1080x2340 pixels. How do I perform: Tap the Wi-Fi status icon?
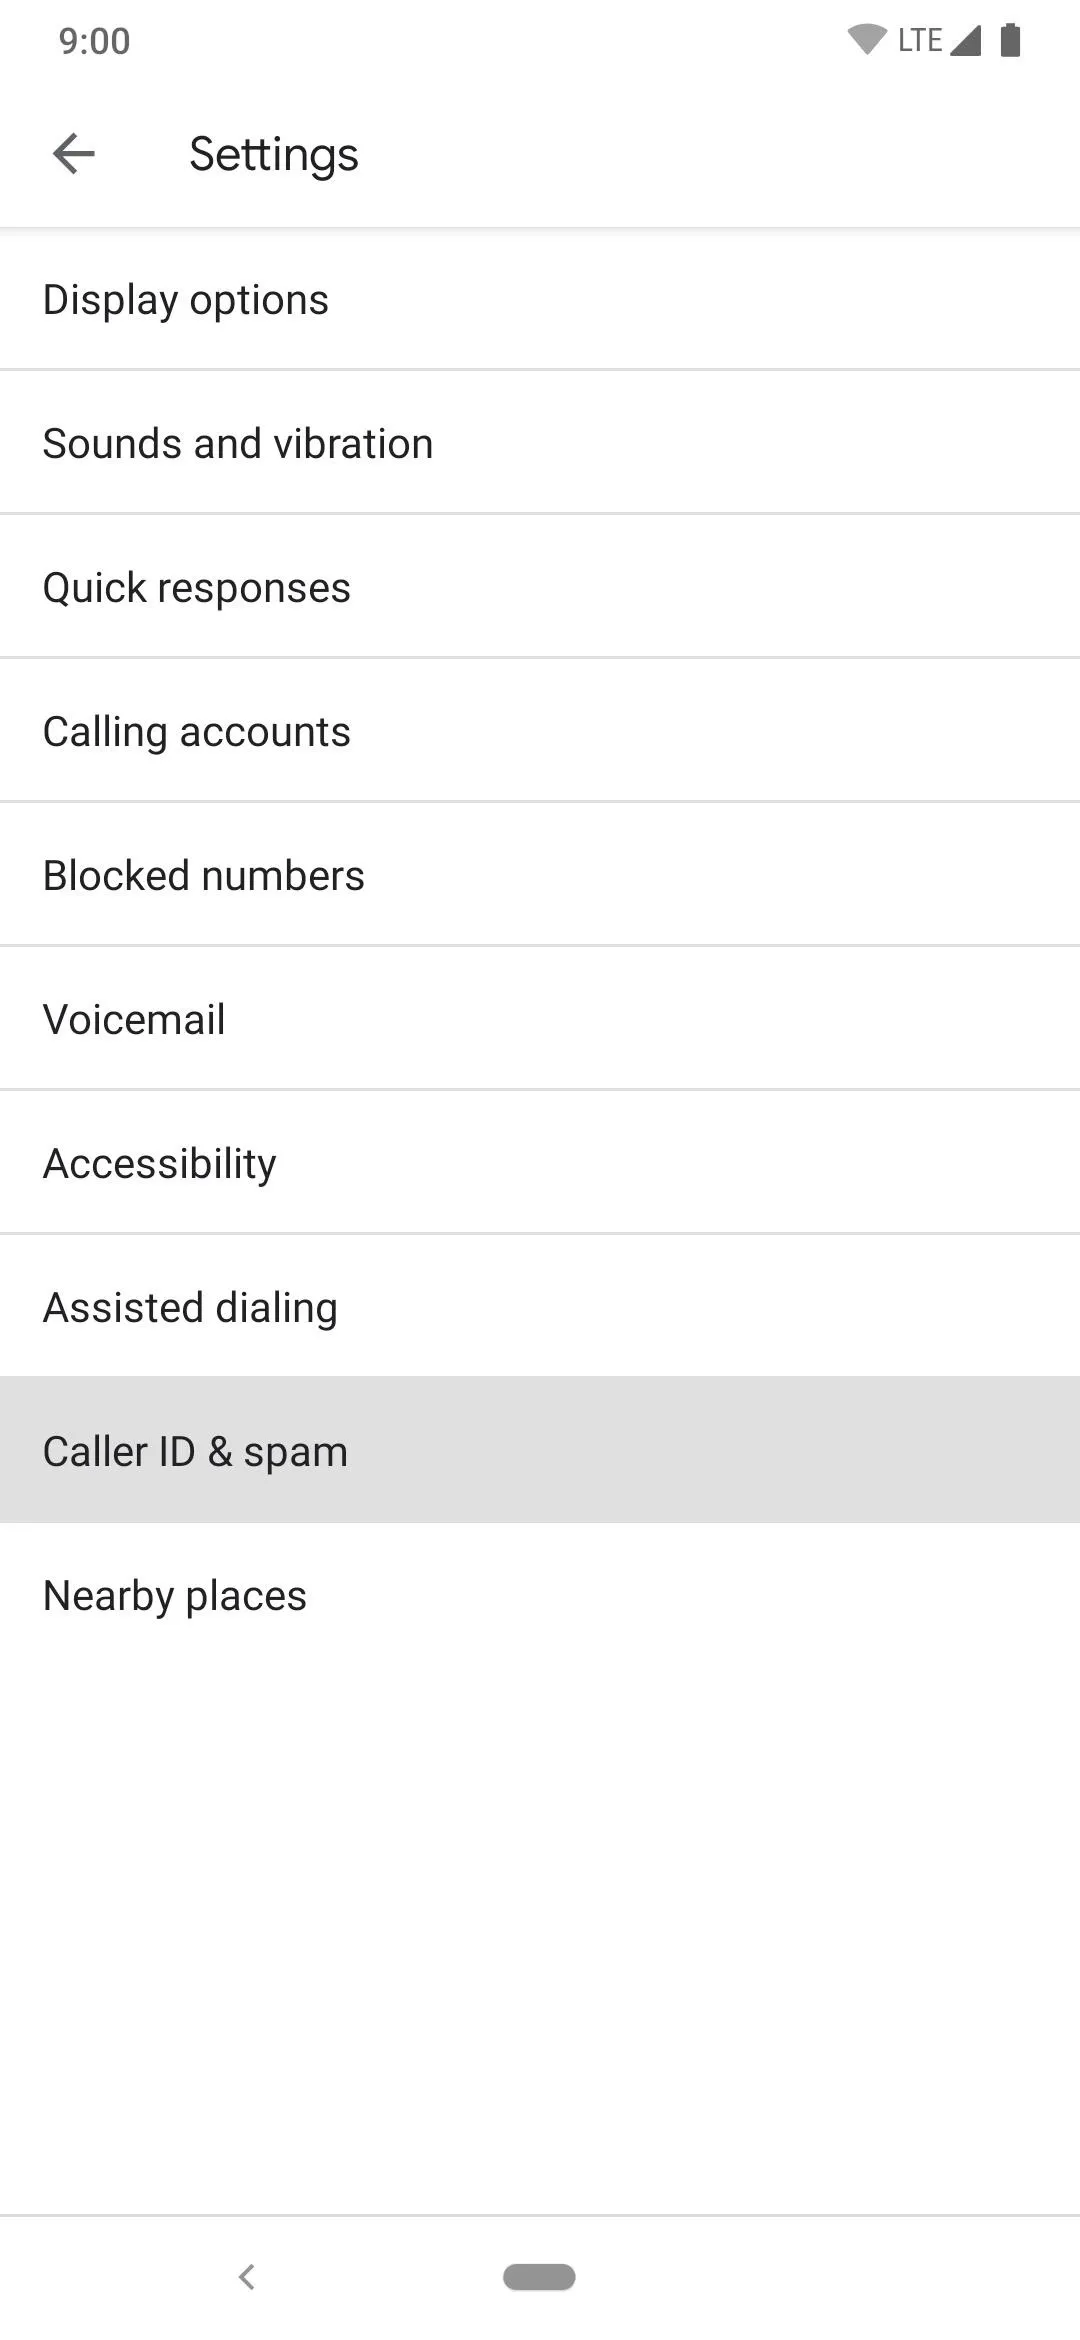coord(867,40)
